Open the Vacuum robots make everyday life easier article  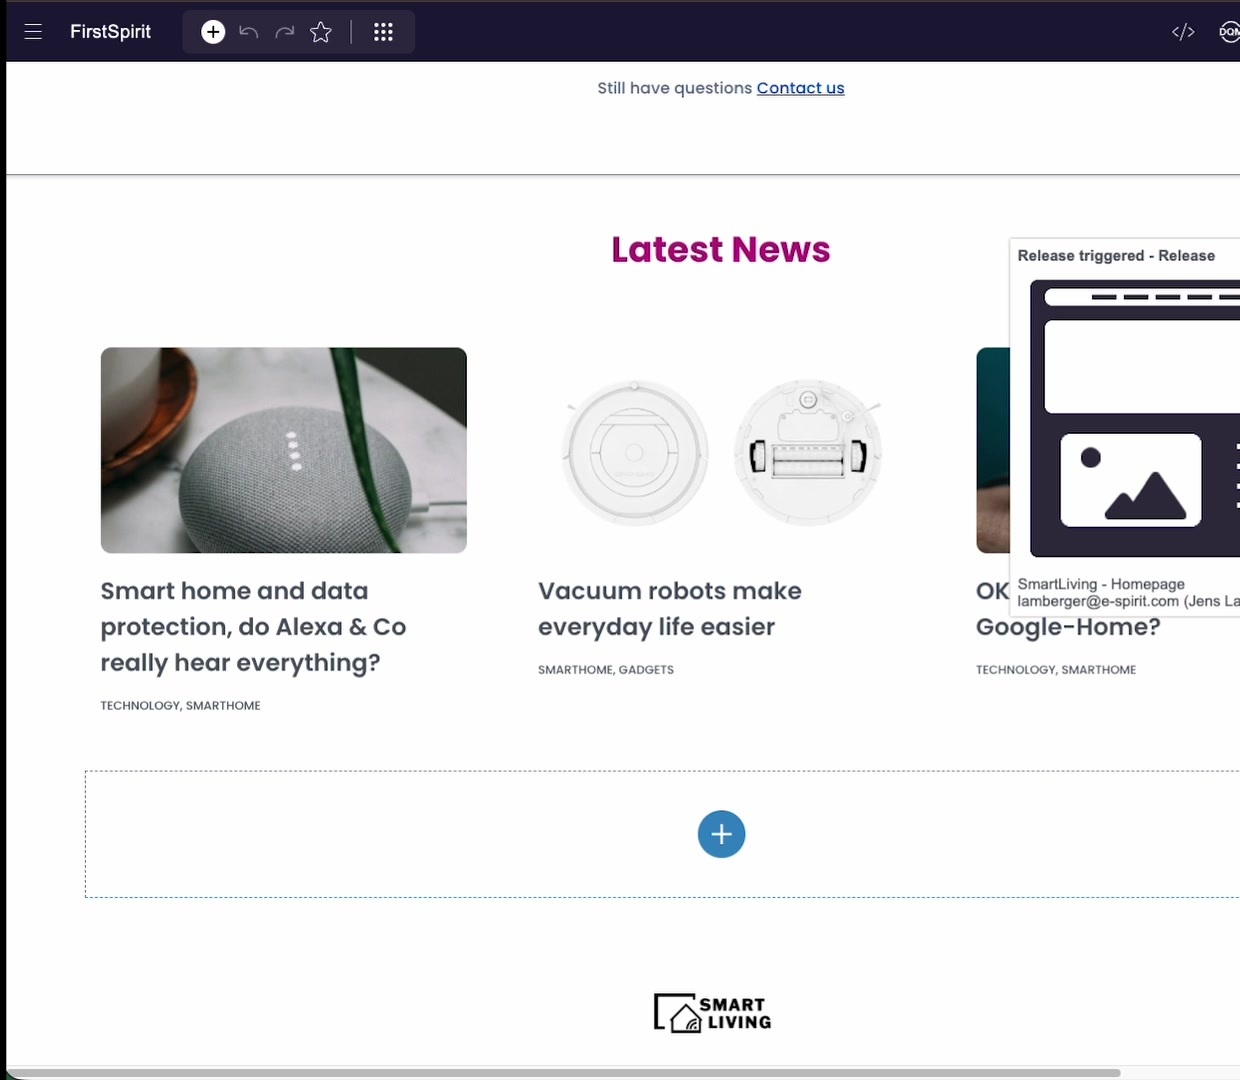(x=670, y=609)
